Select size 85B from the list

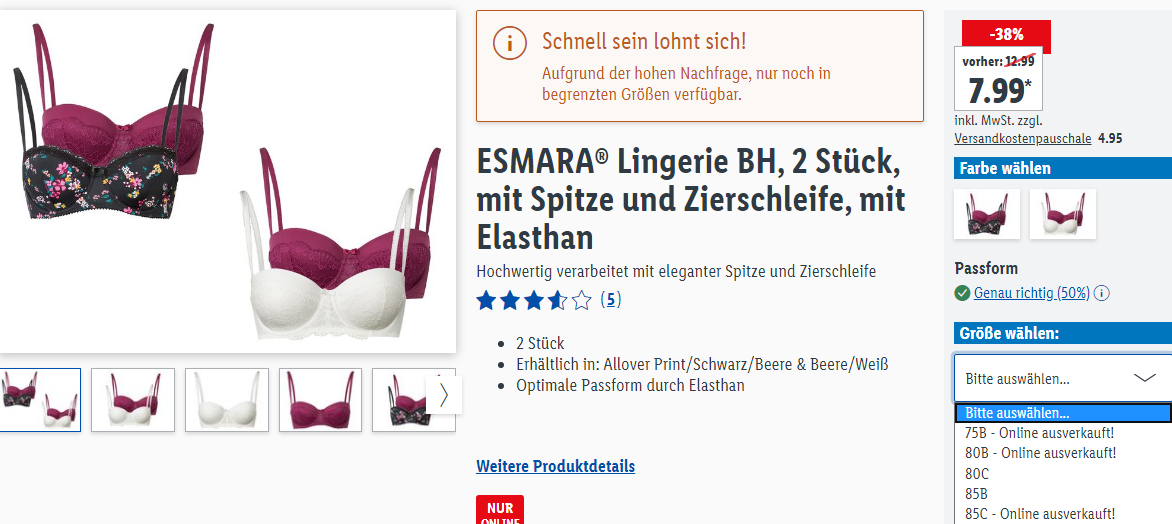976,493
